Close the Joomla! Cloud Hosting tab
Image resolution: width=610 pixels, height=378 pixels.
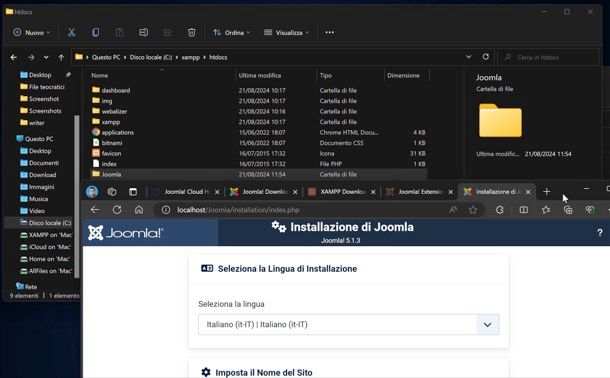(x=217, y=192)
